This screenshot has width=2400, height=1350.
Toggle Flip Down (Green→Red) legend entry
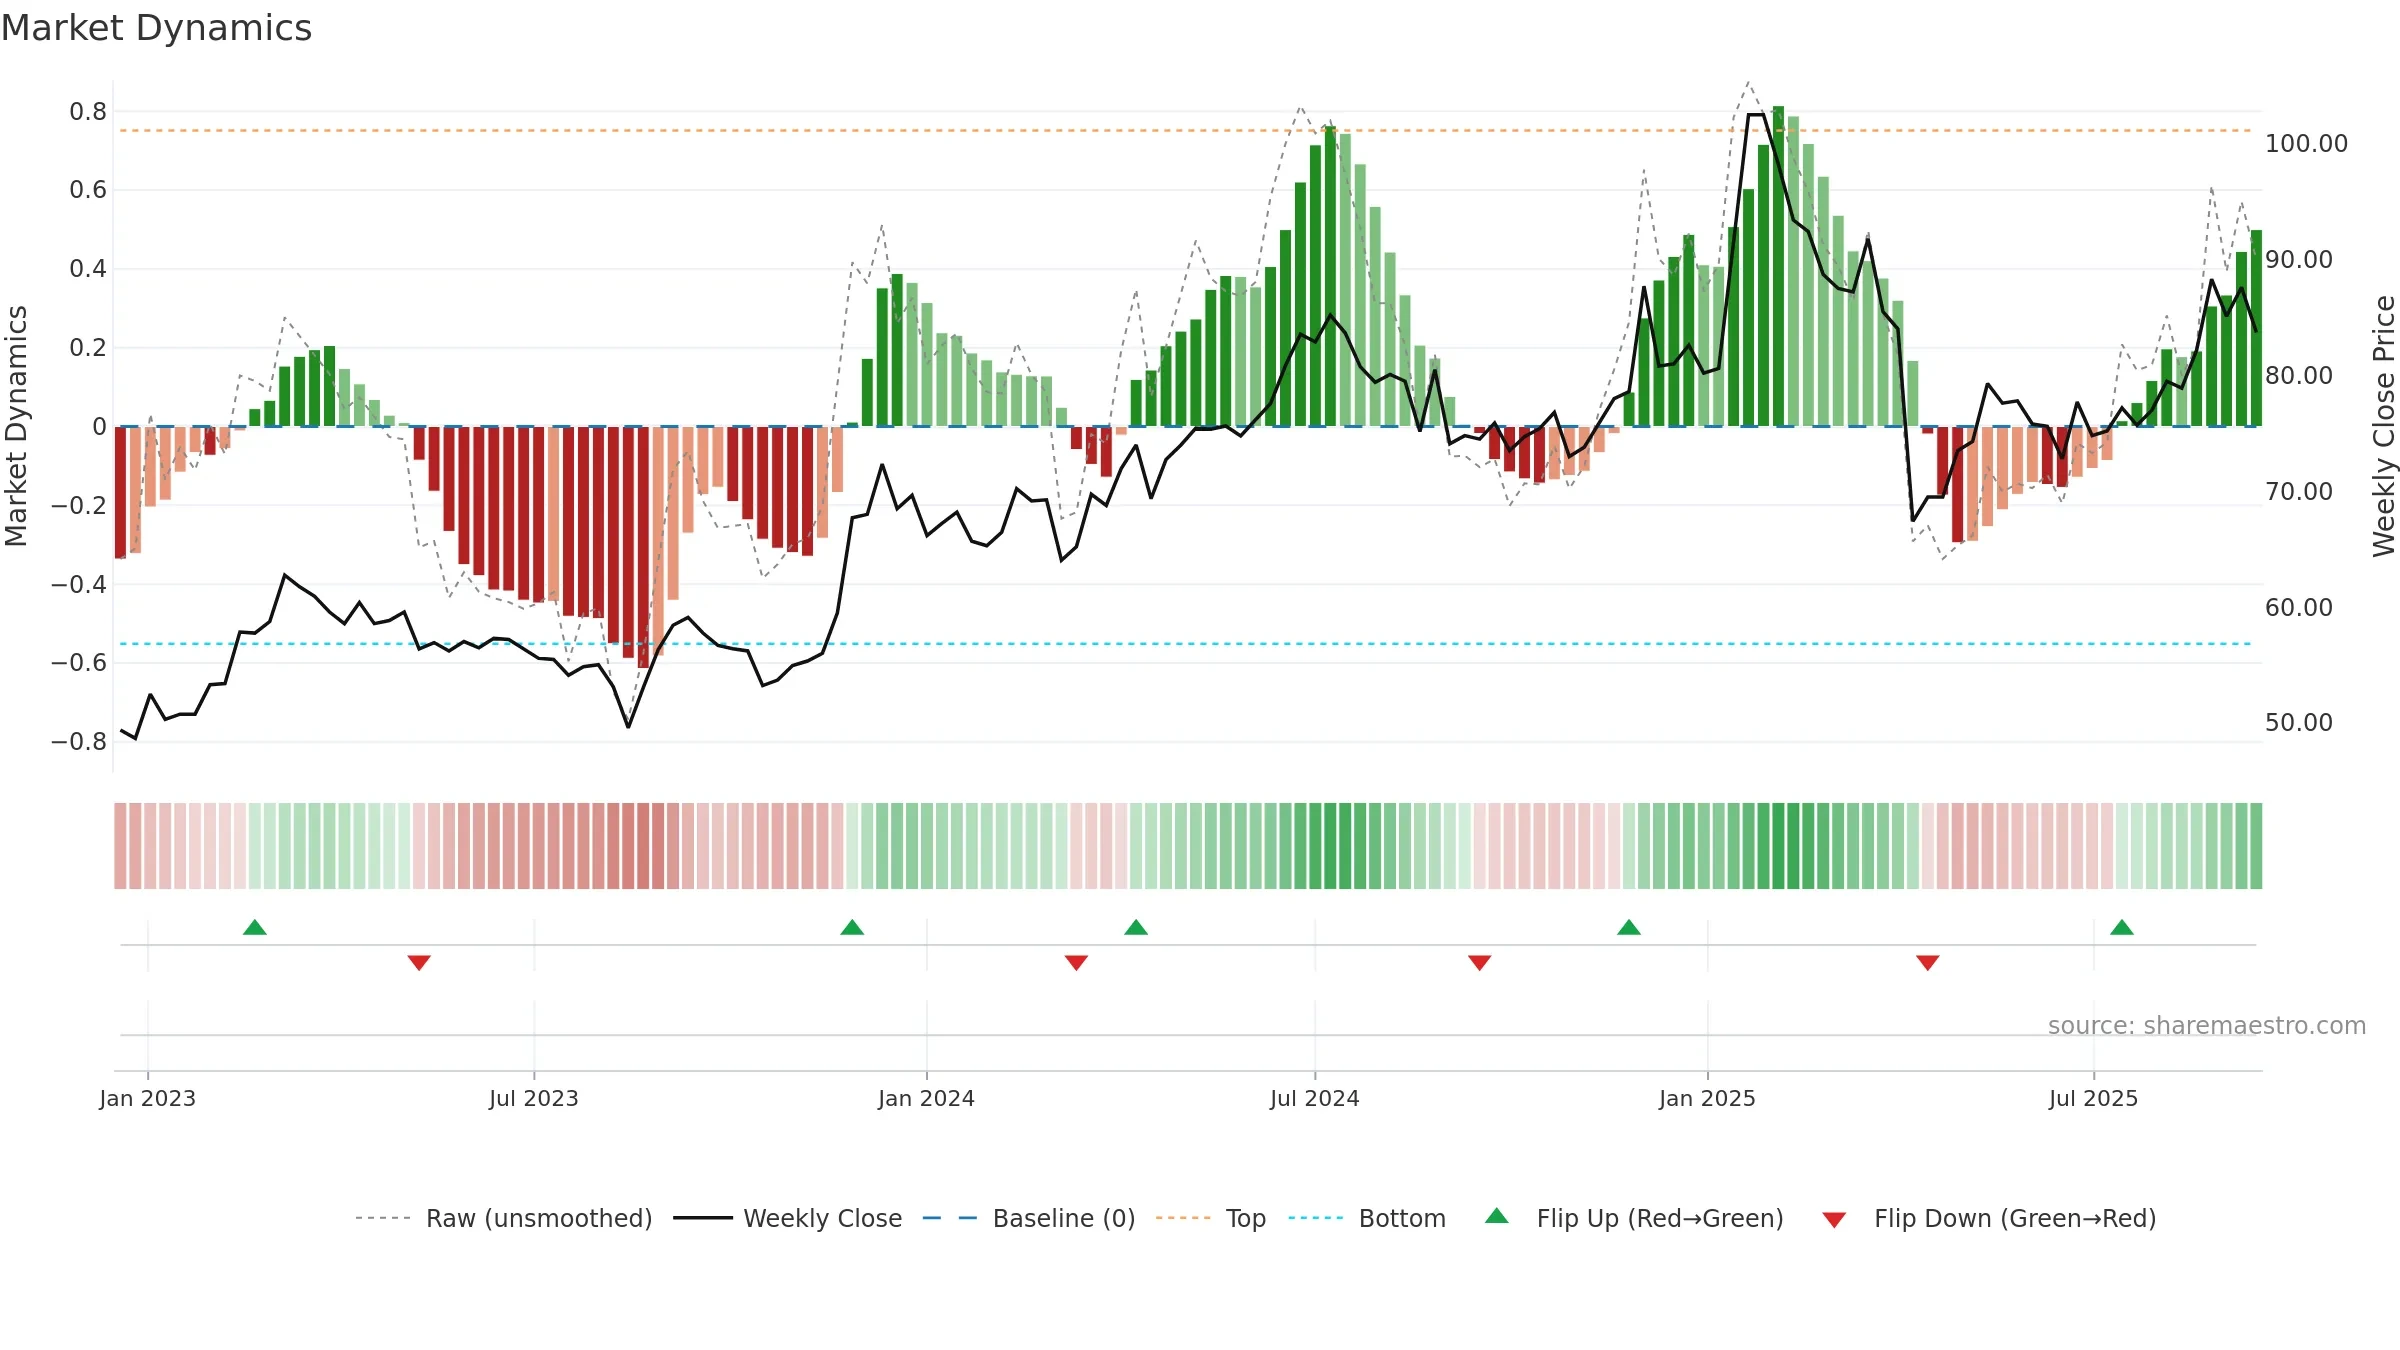point(1989,1218)
